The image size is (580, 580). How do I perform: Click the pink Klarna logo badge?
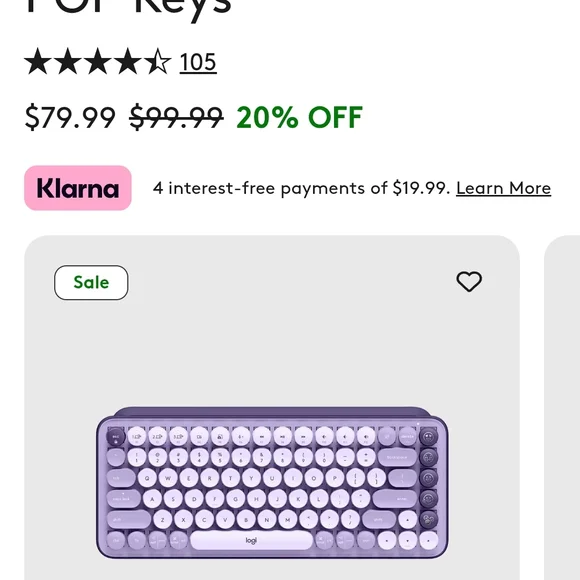78,188
